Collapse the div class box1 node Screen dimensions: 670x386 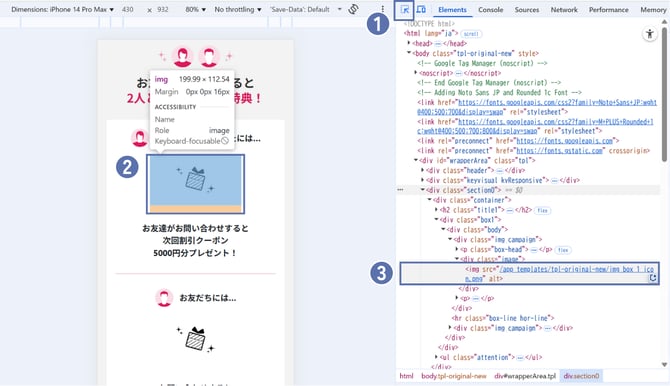click(436, 219)
